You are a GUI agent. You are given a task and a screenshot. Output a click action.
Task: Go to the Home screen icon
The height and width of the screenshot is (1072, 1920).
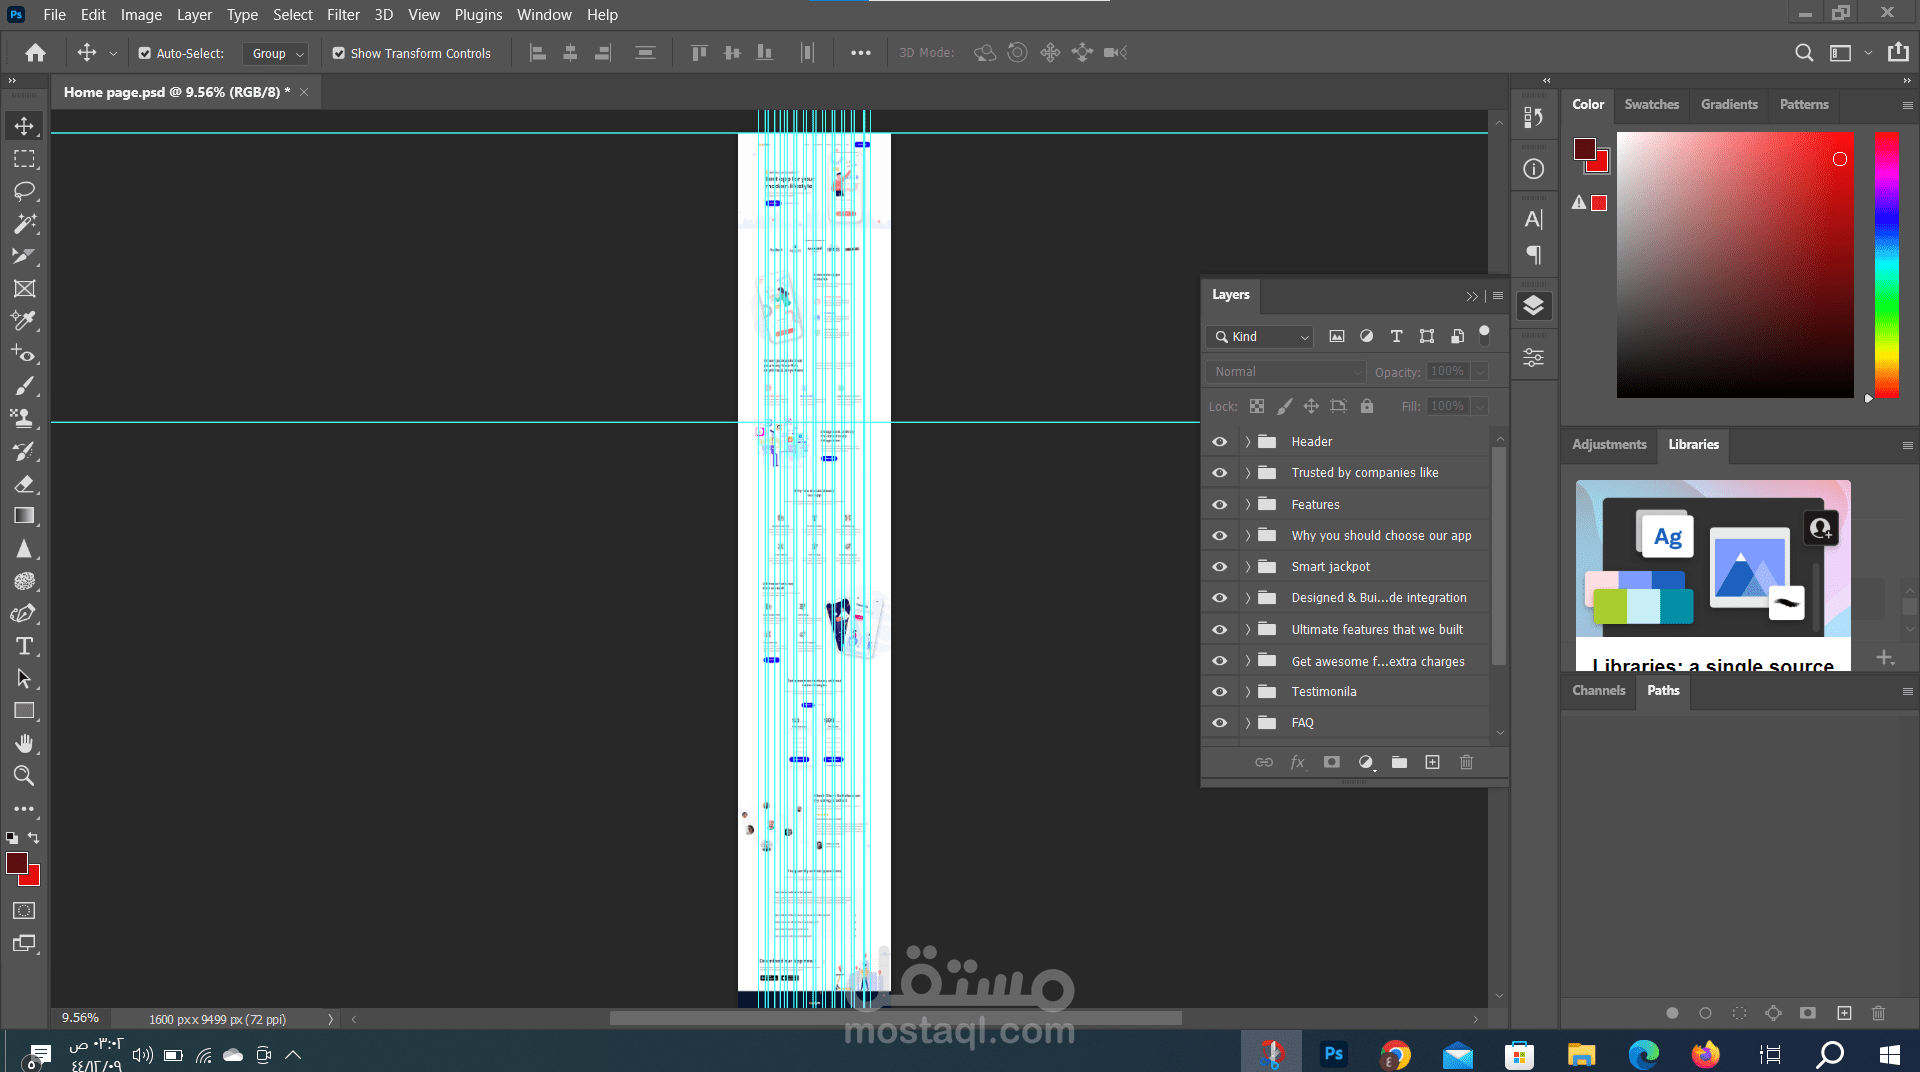coord(36,53)
